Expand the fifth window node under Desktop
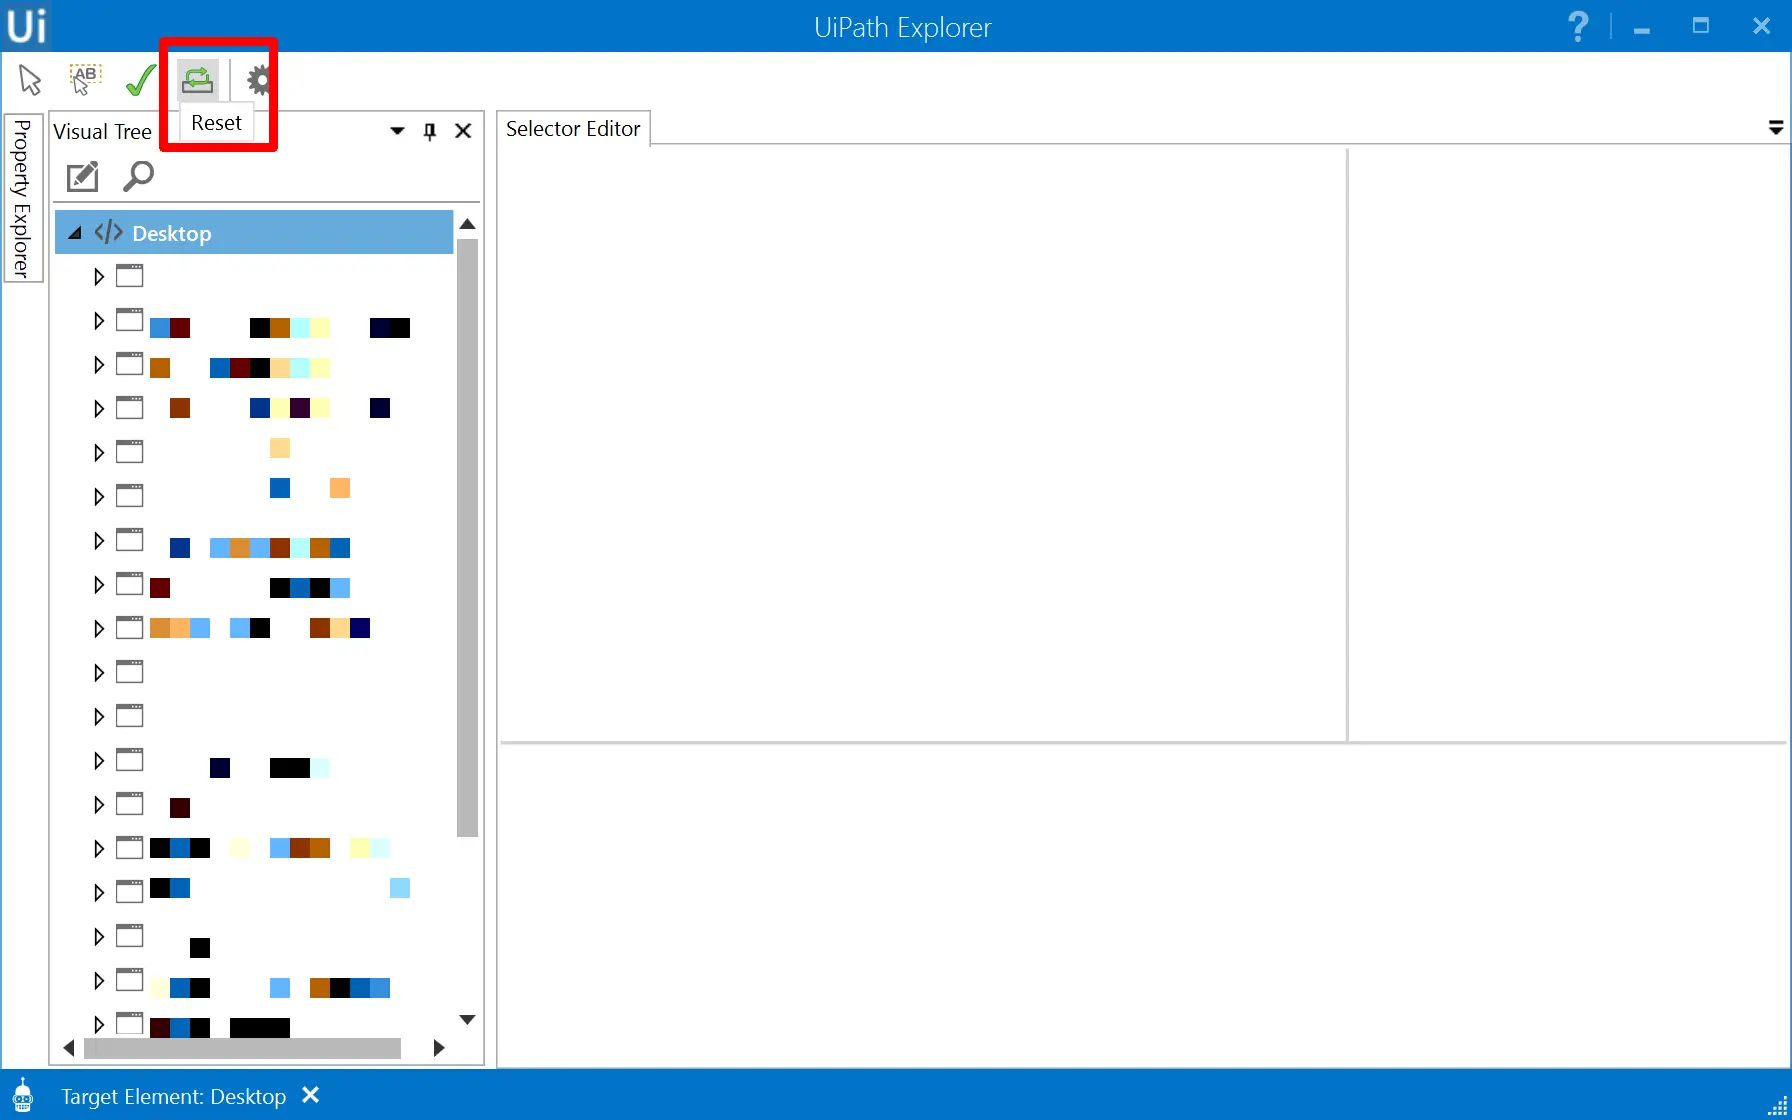 click(x=98, y=453)
